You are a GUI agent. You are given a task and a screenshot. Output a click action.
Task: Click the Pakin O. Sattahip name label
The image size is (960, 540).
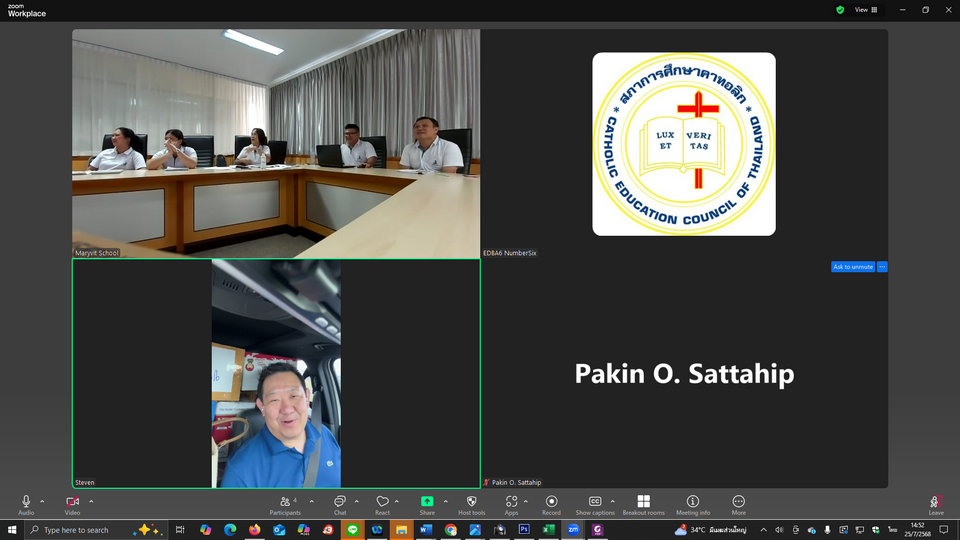click(x=516, y=482)
